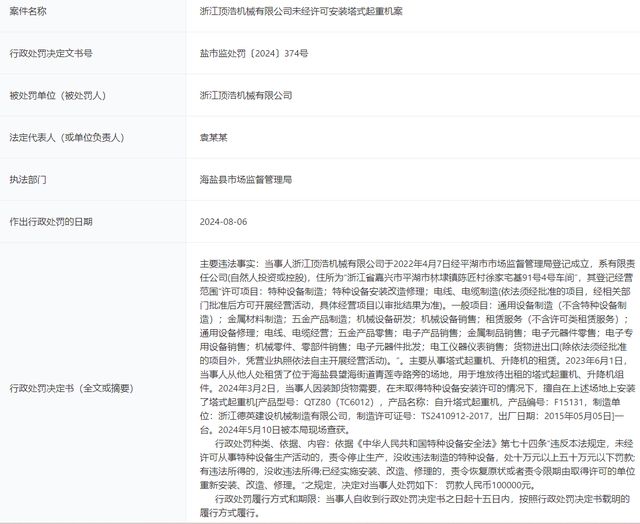Select the label 被处罚单位（被处罚人）
The image size is (640, 524).
(58, 95)
